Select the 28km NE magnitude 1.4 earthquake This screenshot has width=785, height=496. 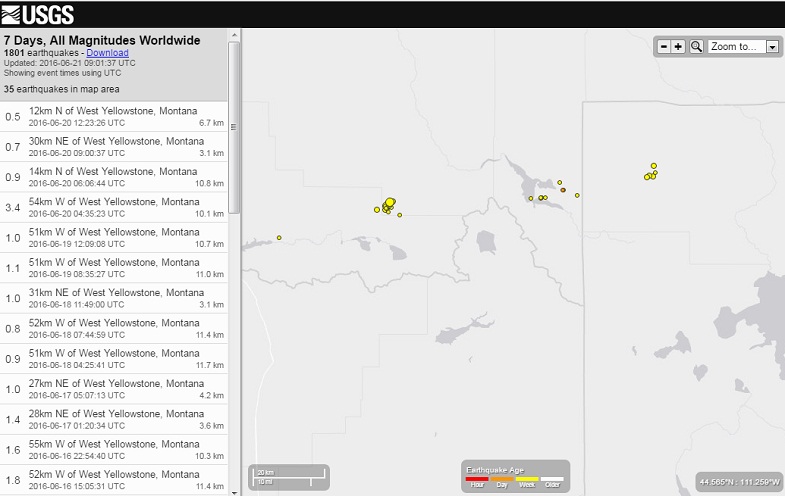point(114,420)
